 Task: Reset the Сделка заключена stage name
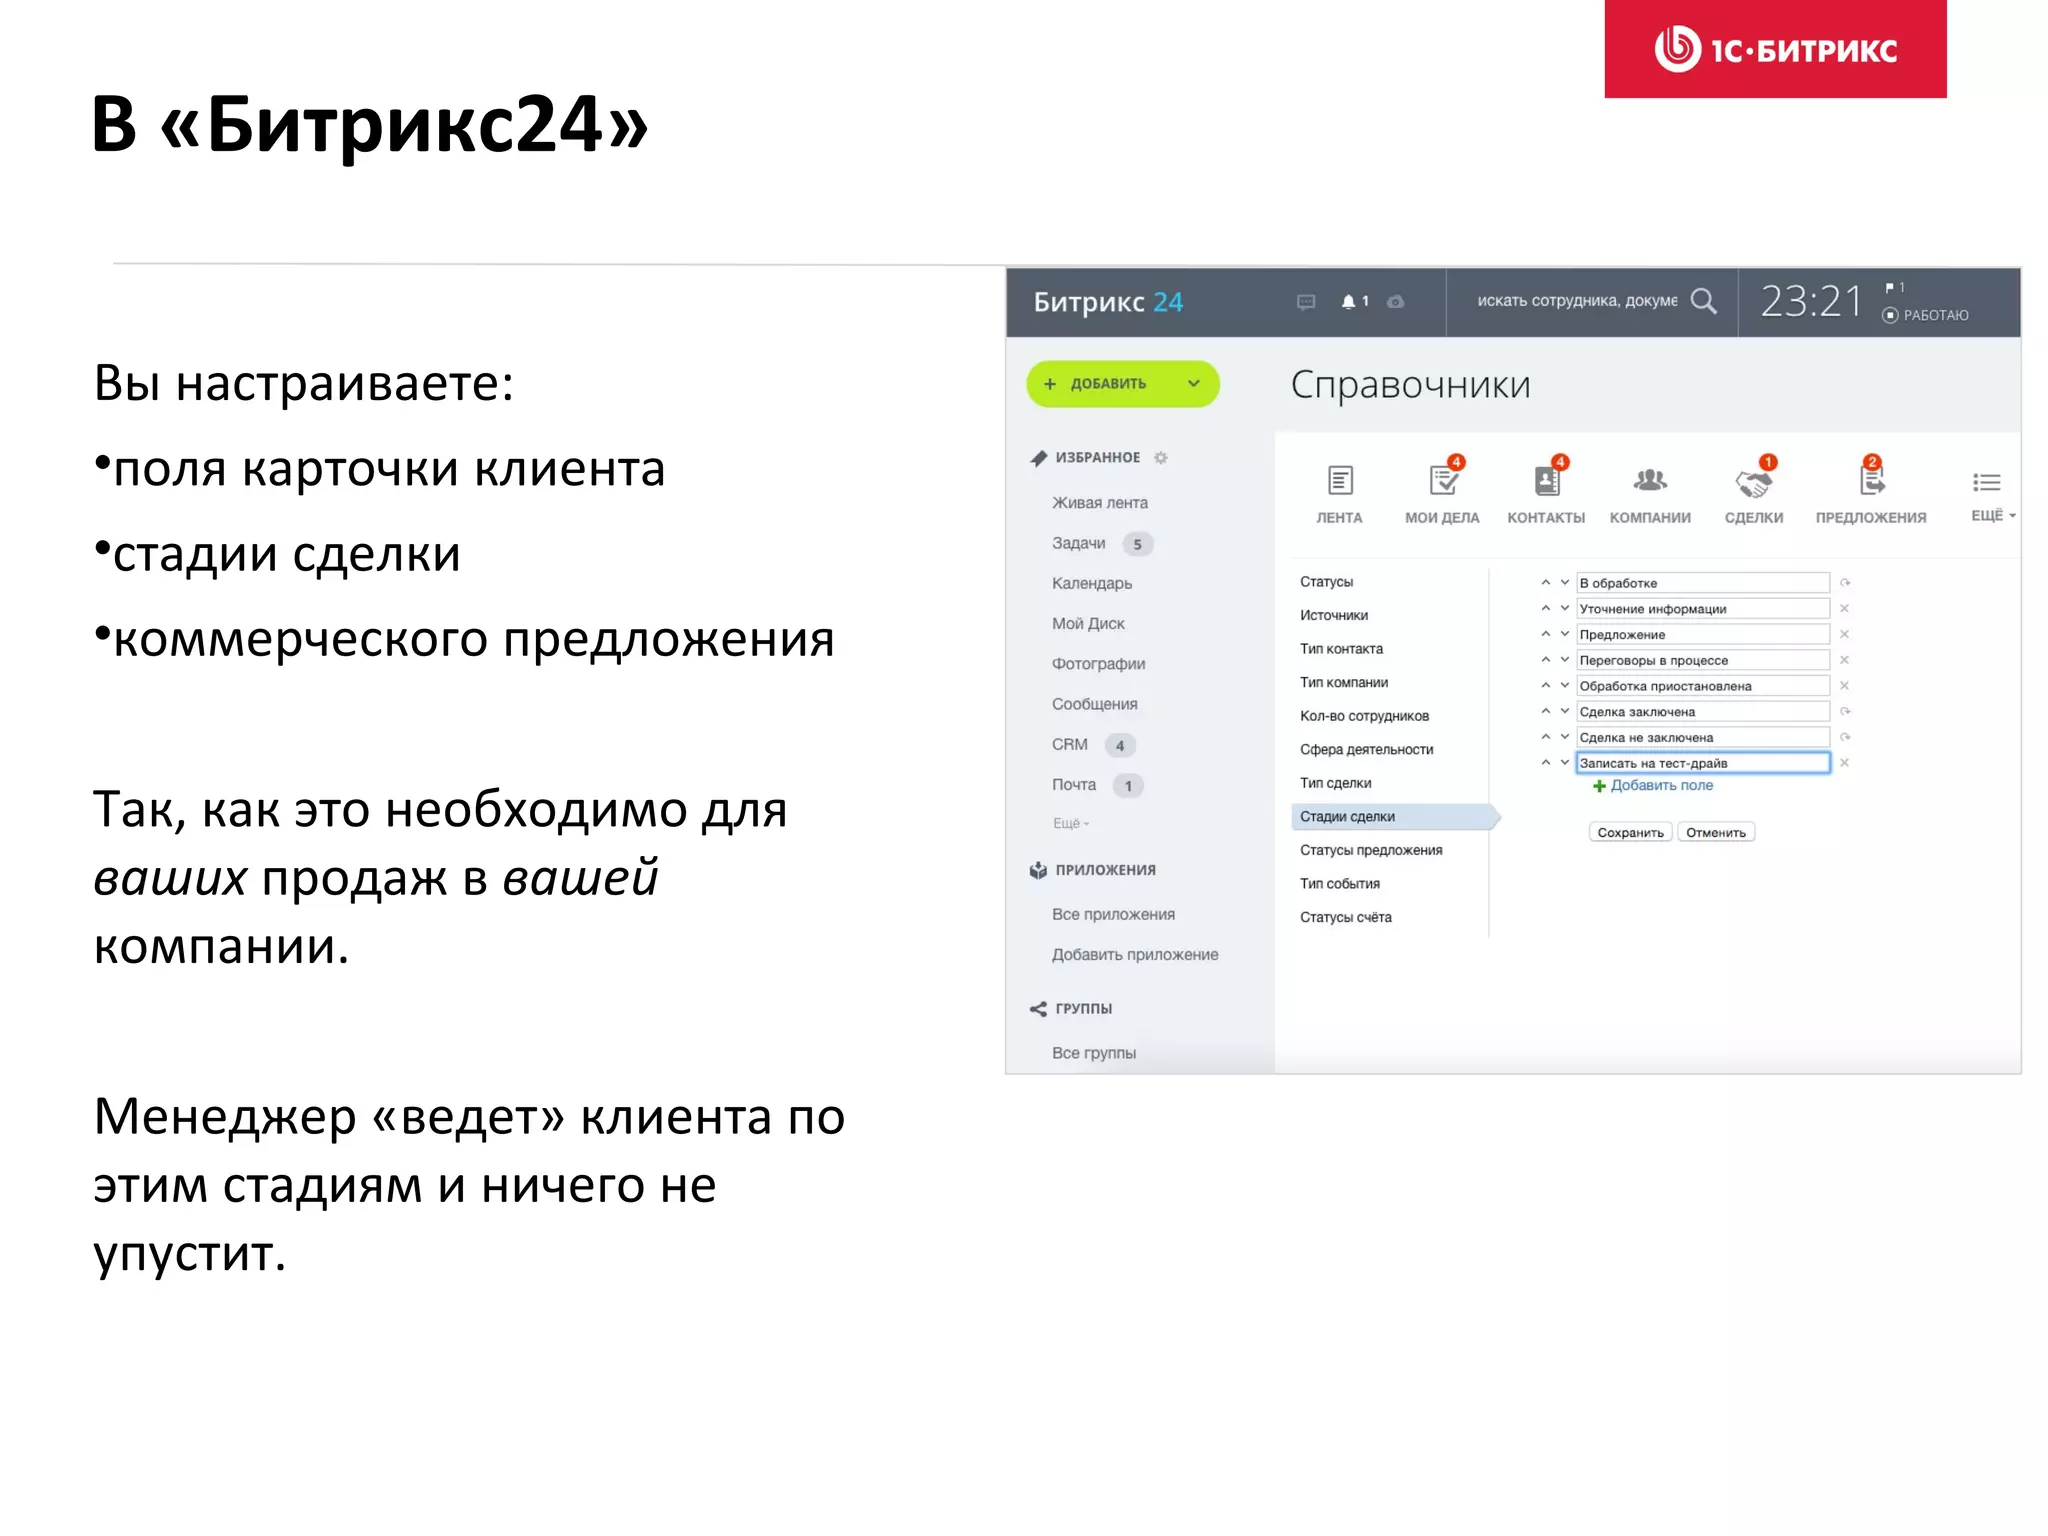pyautogui.click(x=1846, y=711)
